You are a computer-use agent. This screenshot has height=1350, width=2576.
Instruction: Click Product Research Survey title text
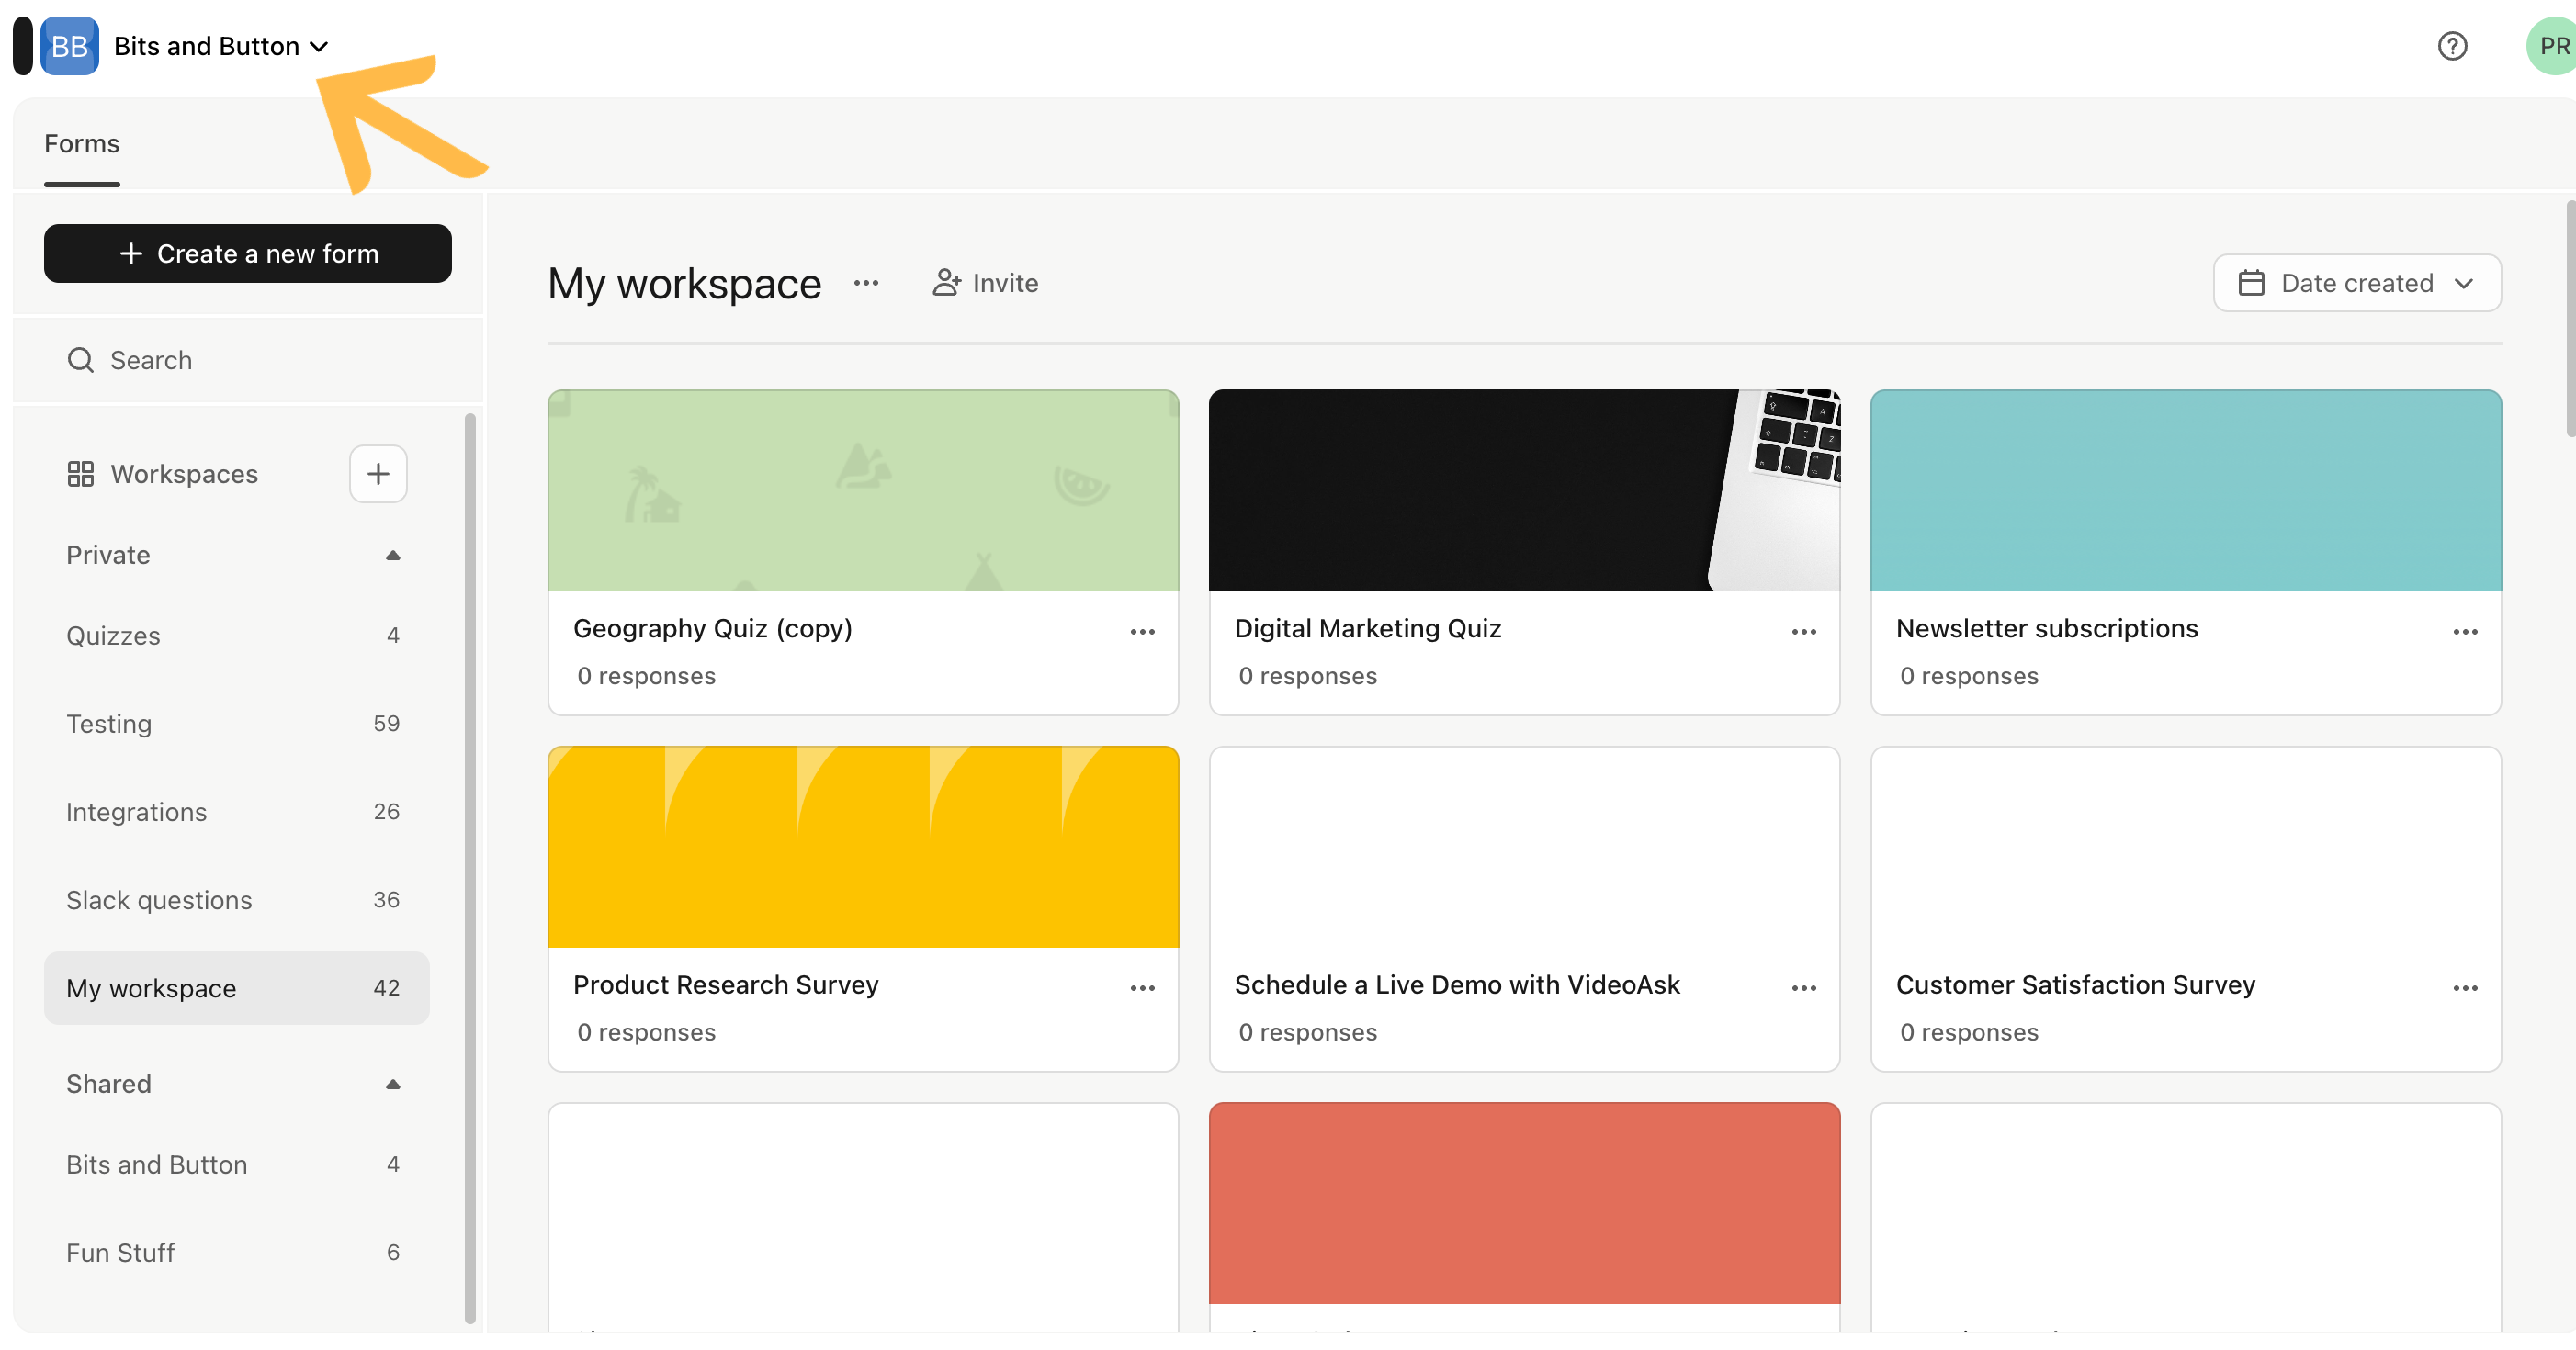725,985
